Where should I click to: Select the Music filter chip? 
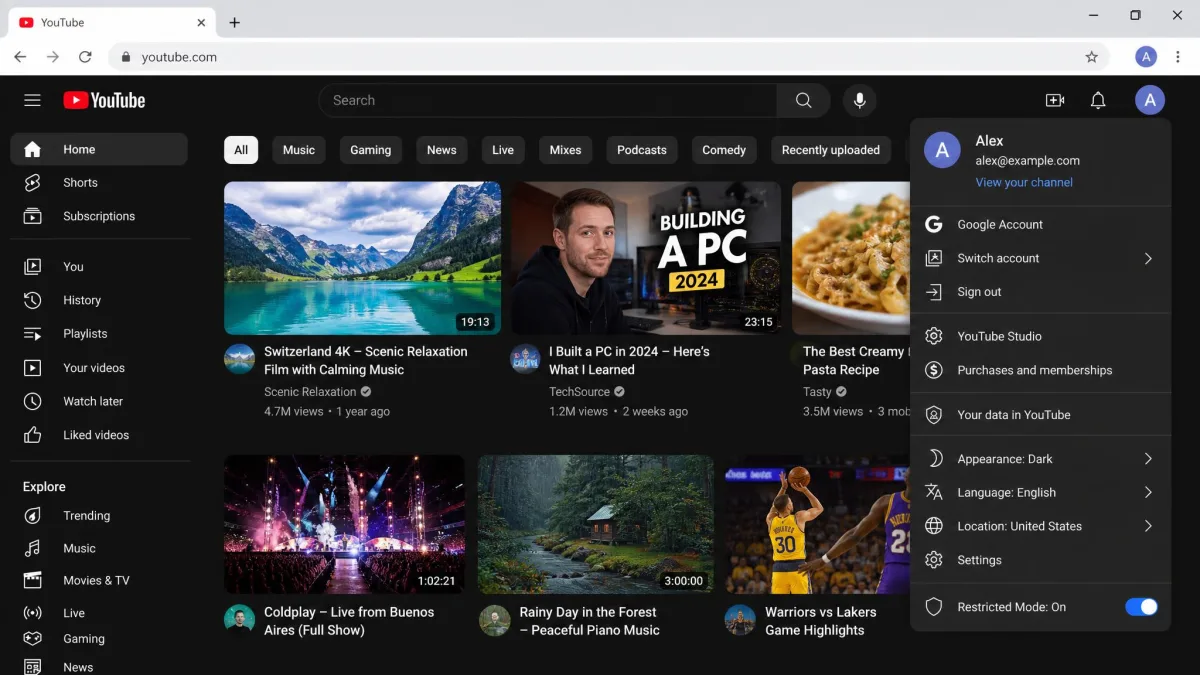[x=298, y=150]
